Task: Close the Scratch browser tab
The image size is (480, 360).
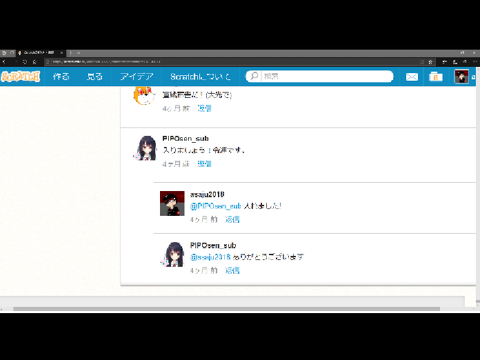Action: (62, 53)
